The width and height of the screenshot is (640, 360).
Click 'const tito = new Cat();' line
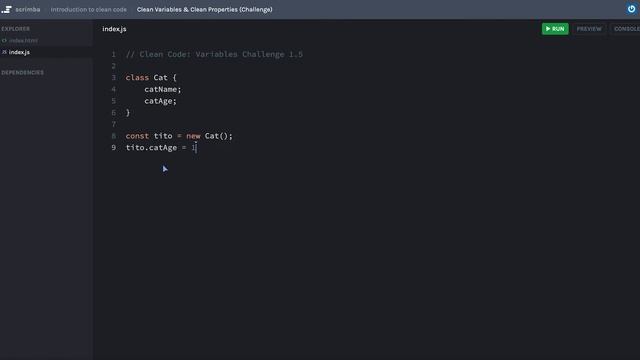[x=179, y=136]
